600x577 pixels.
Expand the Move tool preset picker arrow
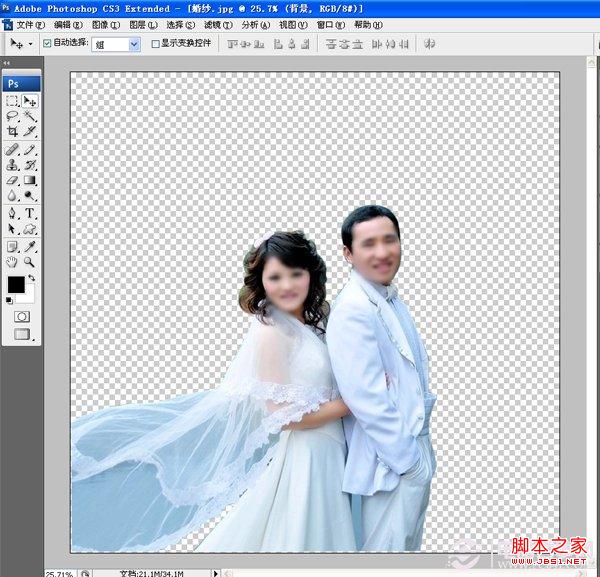[31, 44]
